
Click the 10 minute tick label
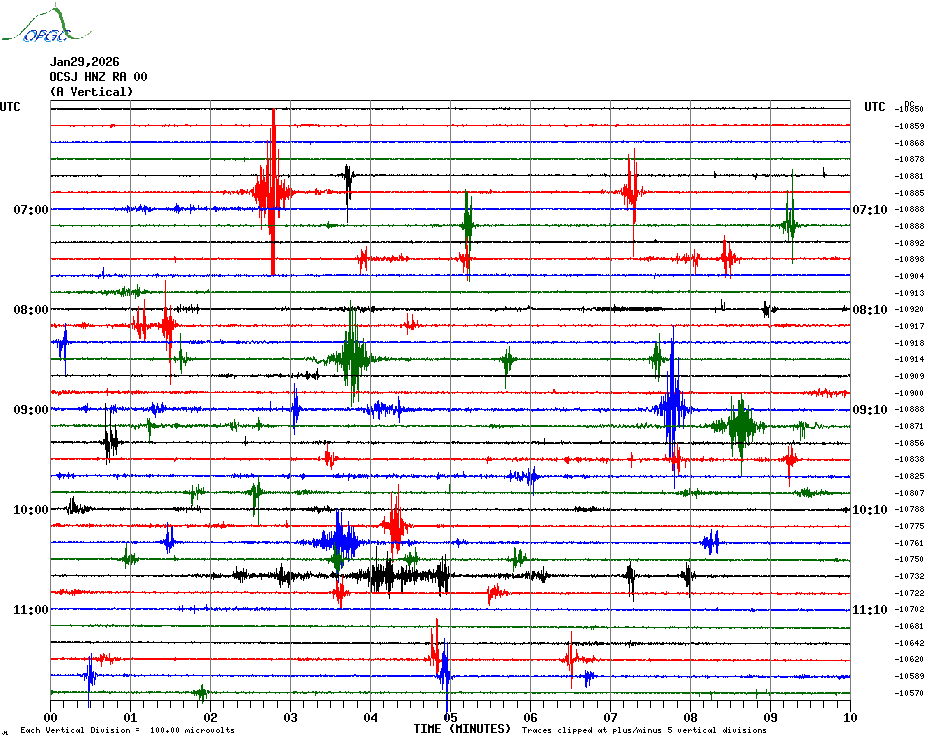coord(849,717)
